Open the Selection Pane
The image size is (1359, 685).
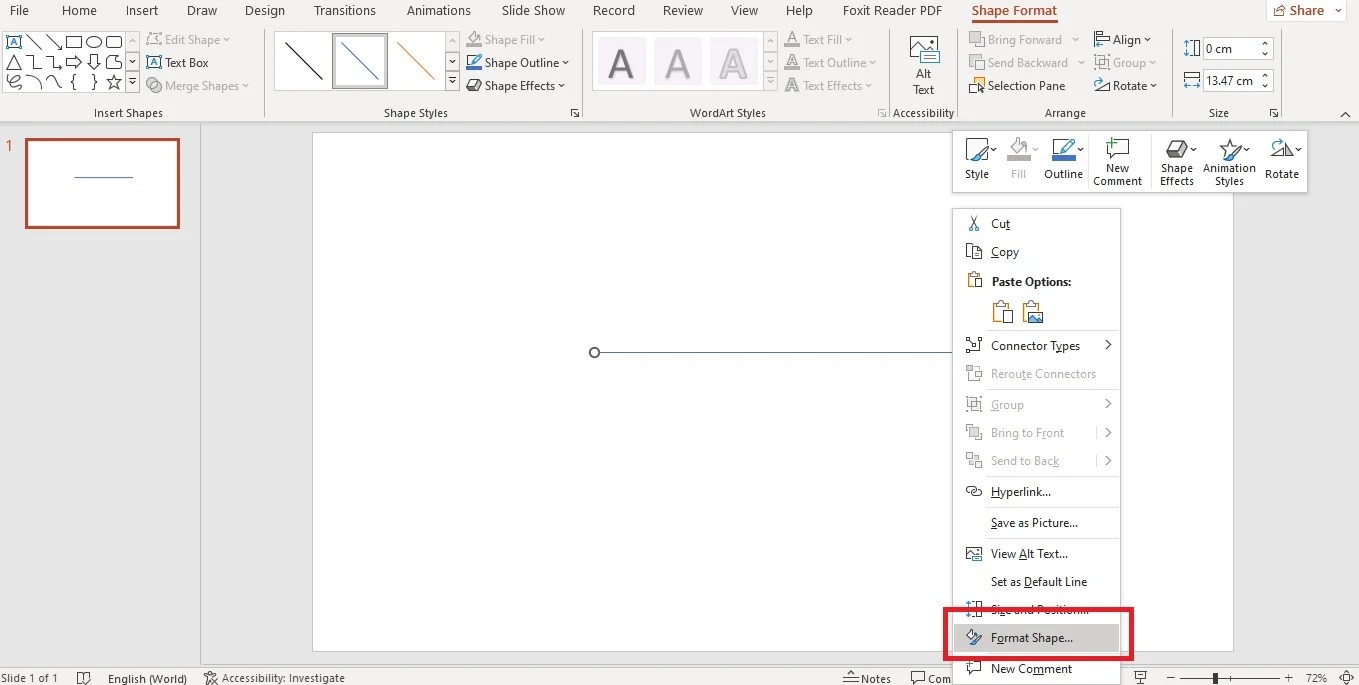1019,85
